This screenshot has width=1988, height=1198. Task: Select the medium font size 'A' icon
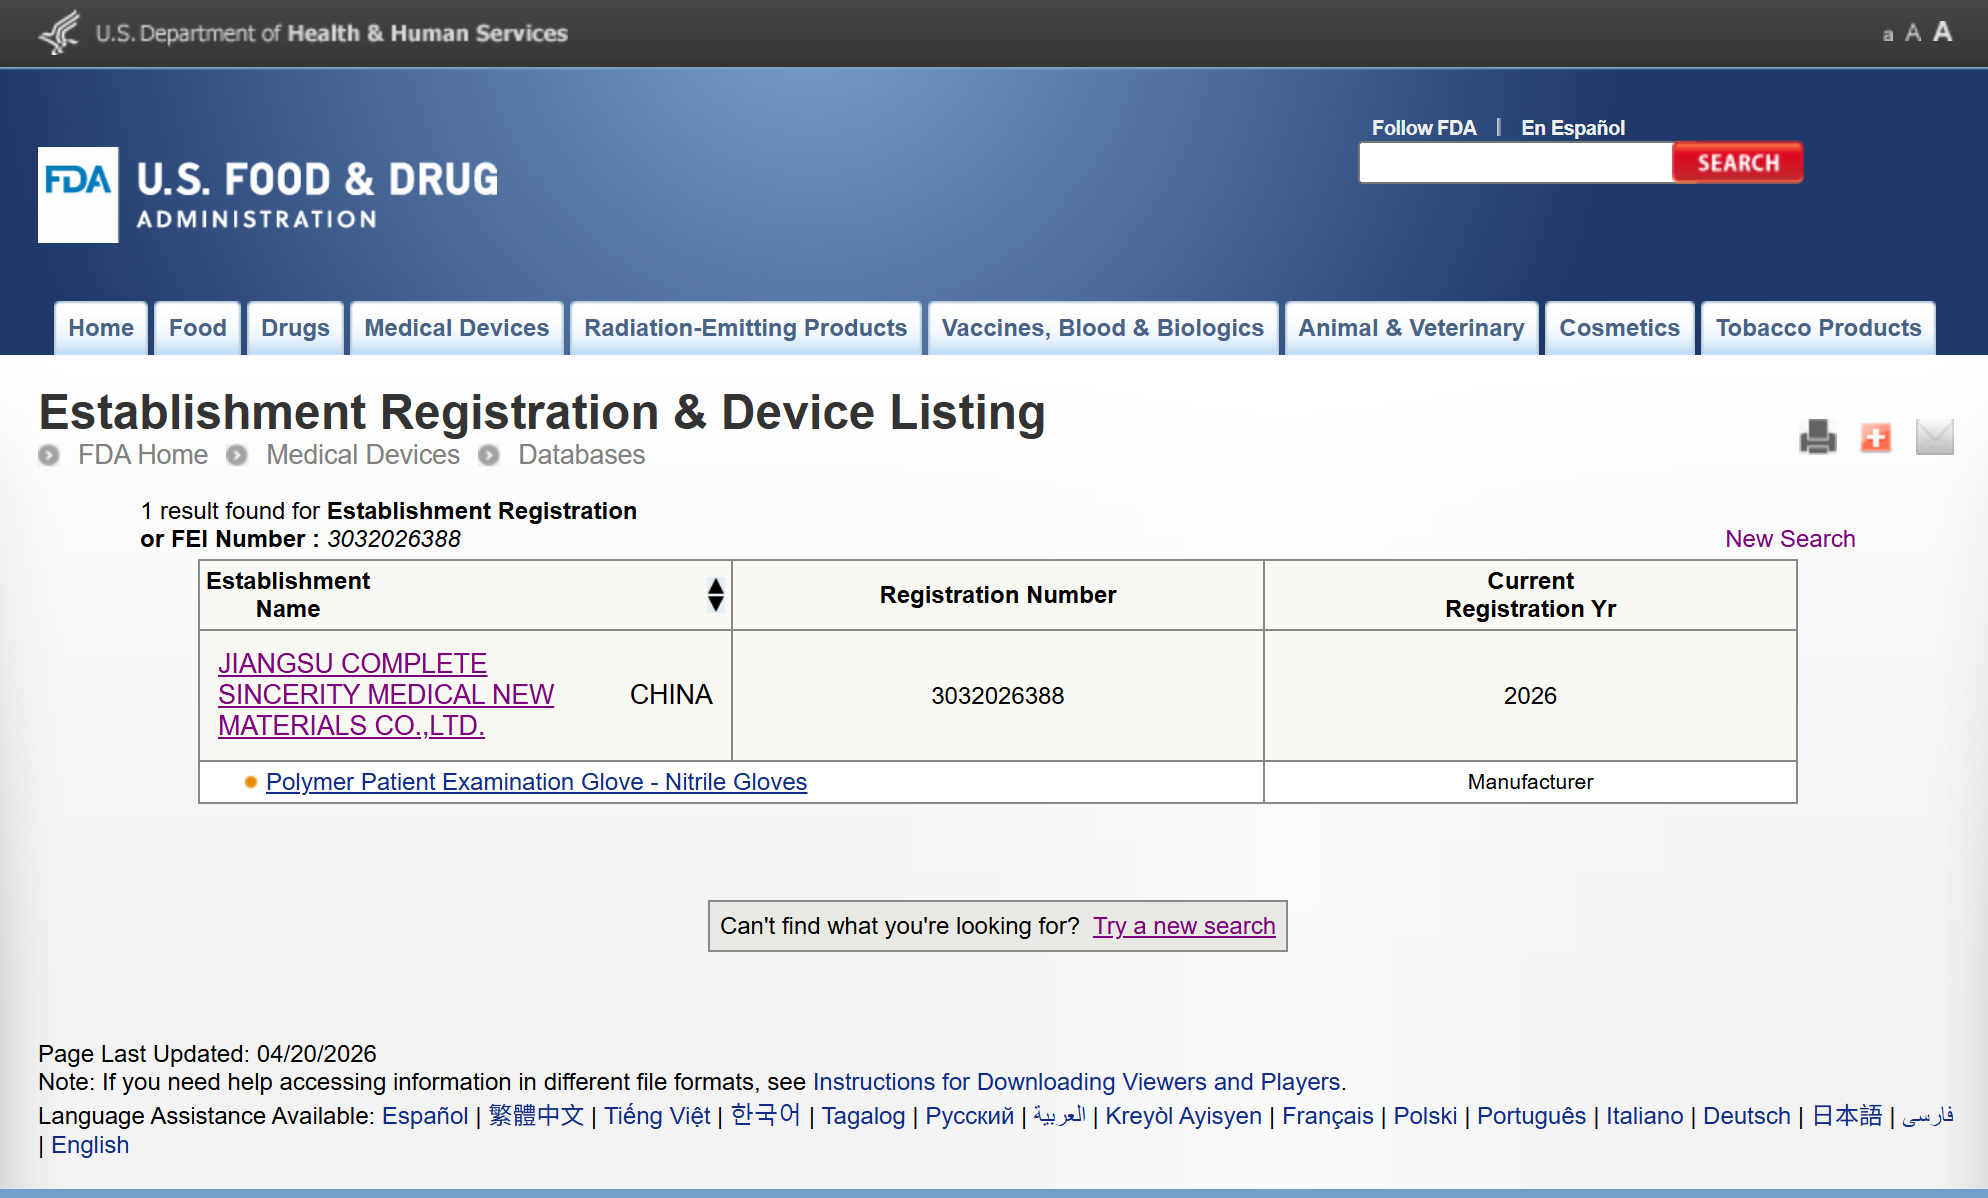pos(1913,33)
